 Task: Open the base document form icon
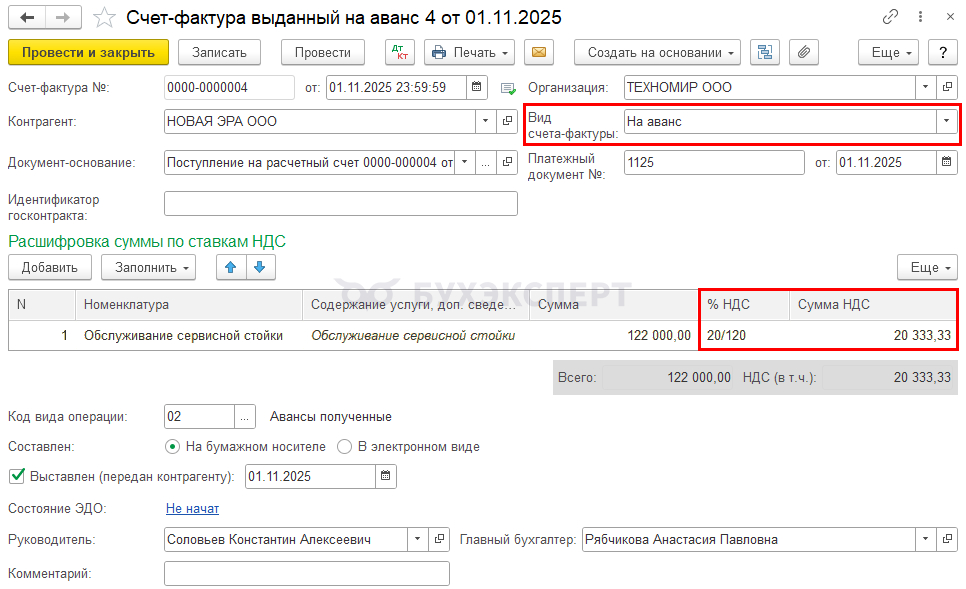507,163
